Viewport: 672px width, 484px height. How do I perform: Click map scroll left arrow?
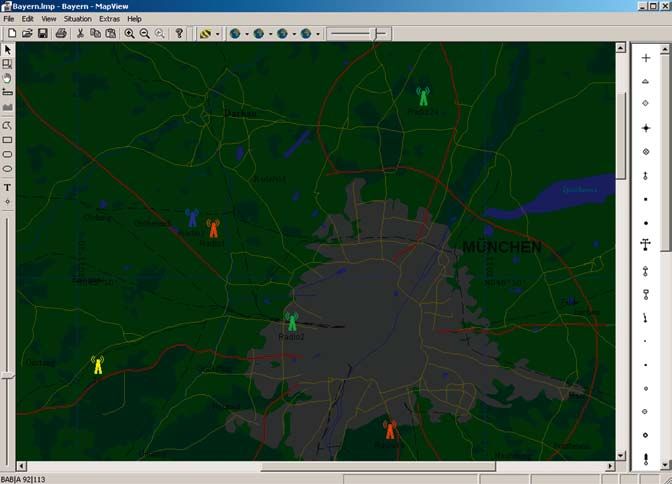(x=21, y=466)
